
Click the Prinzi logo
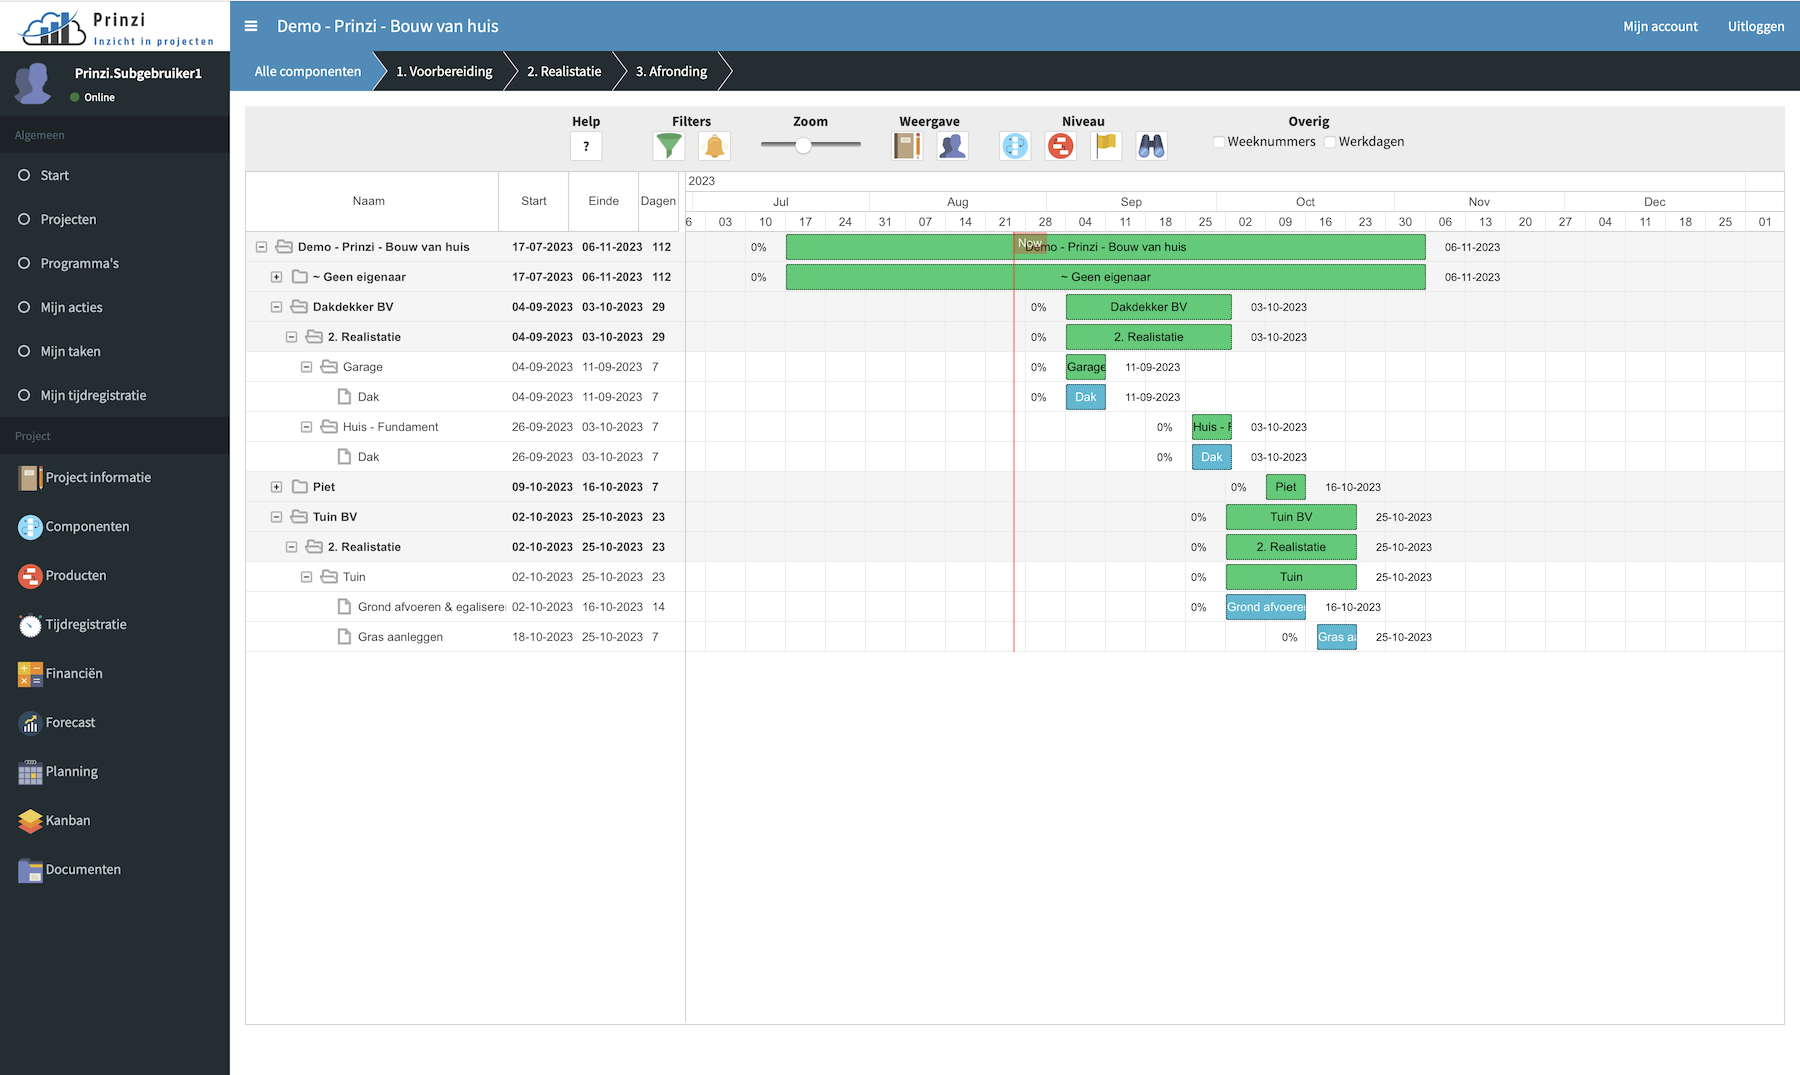pos(115,27)
